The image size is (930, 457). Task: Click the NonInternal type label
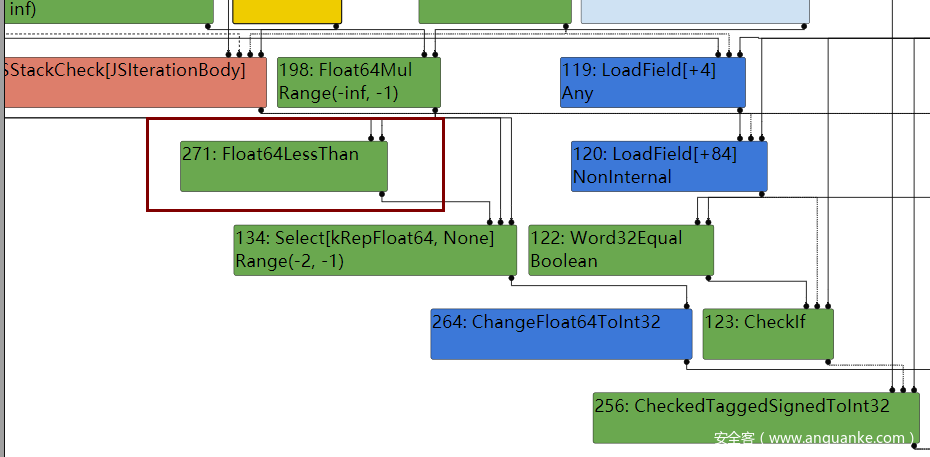(622, 177)
